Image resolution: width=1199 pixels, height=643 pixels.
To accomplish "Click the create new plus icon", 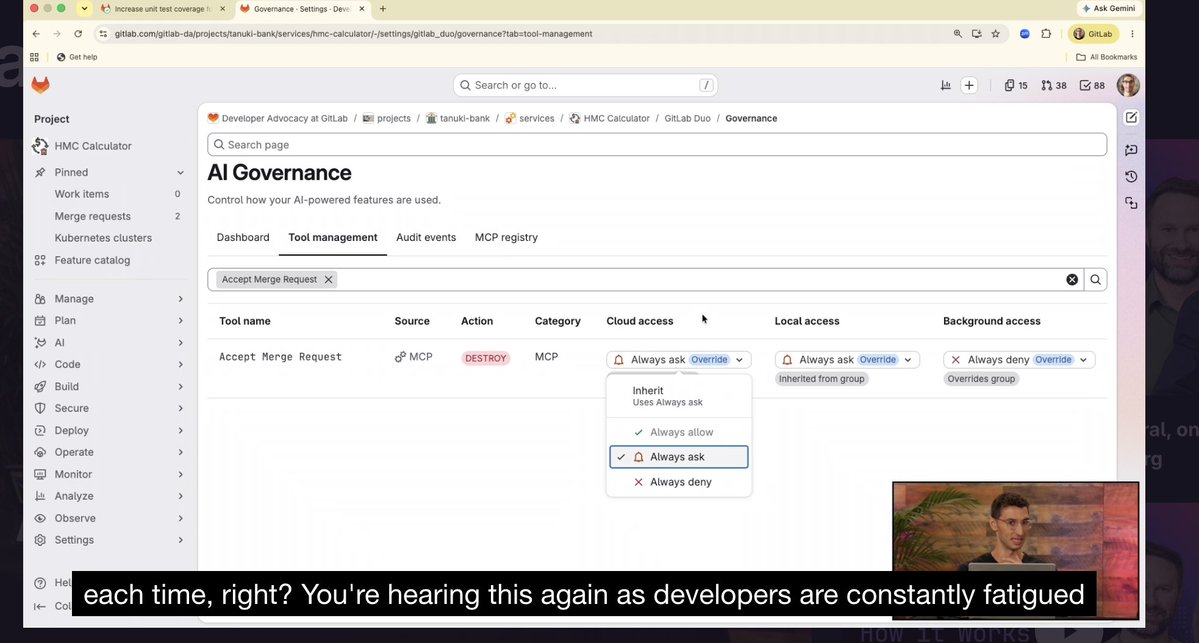I will coord(969,86).
